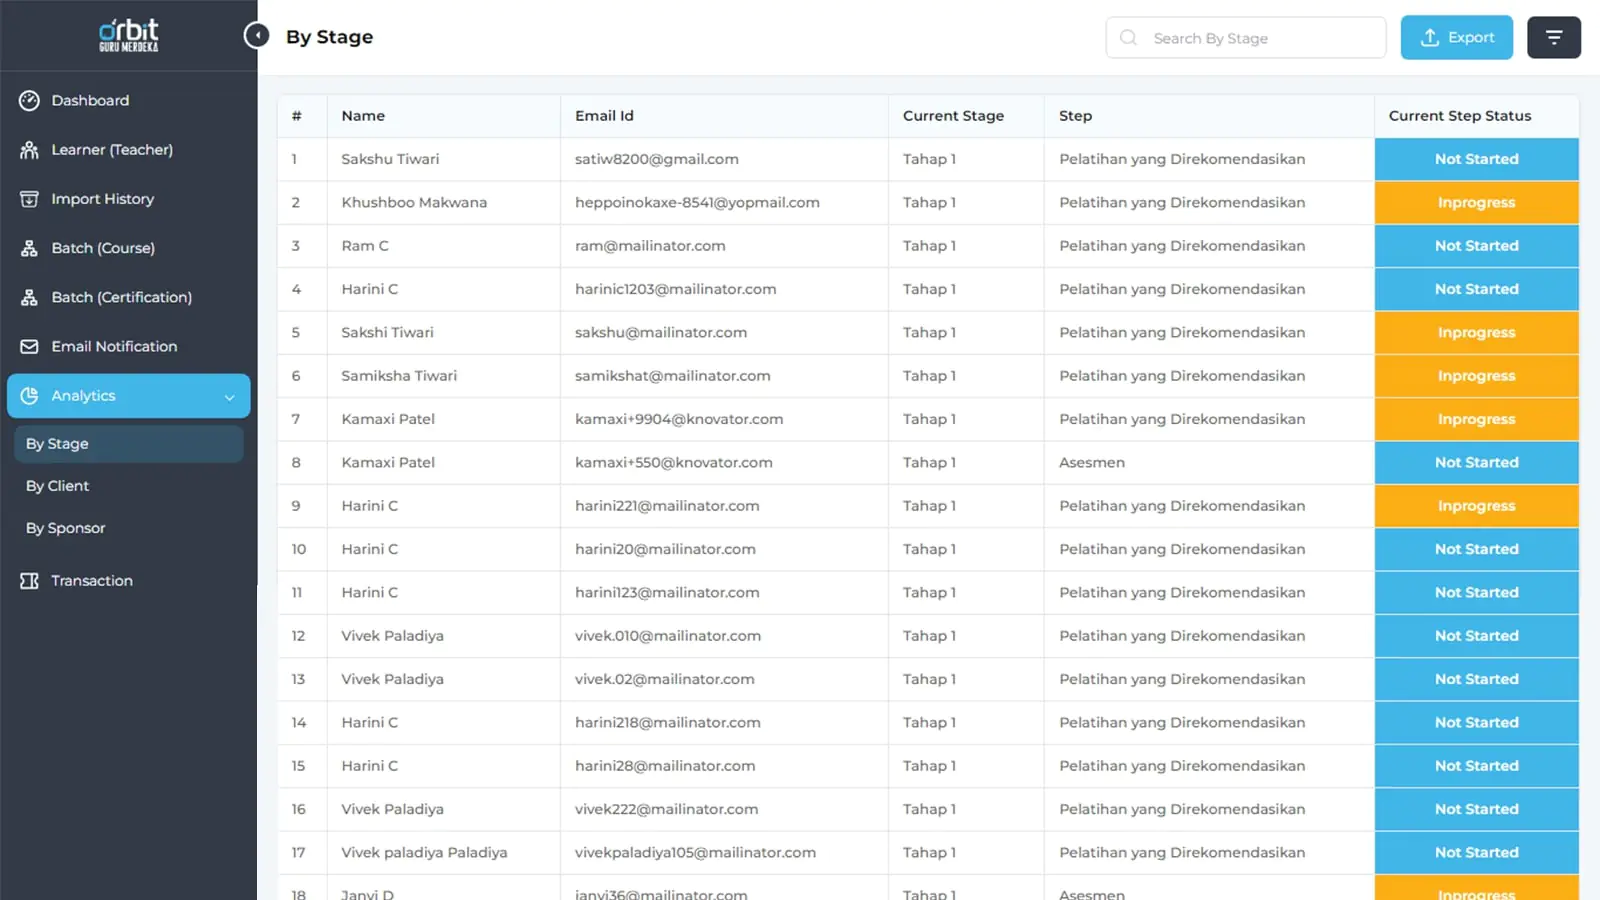The width and height of the screenshot is (1600, 900).
Task: Click the By Stage page title
Action: 329,37
